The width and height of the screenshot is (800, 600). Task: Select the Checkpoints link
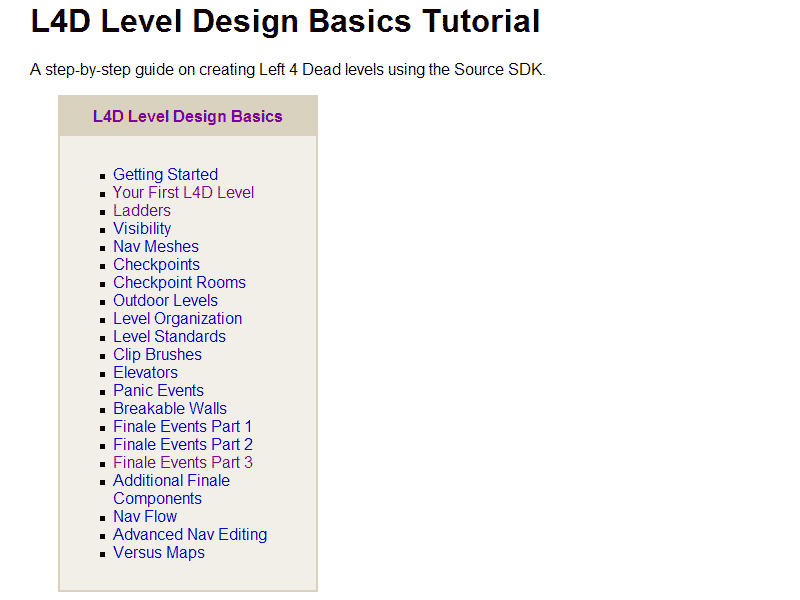click(x=156, y=265)
